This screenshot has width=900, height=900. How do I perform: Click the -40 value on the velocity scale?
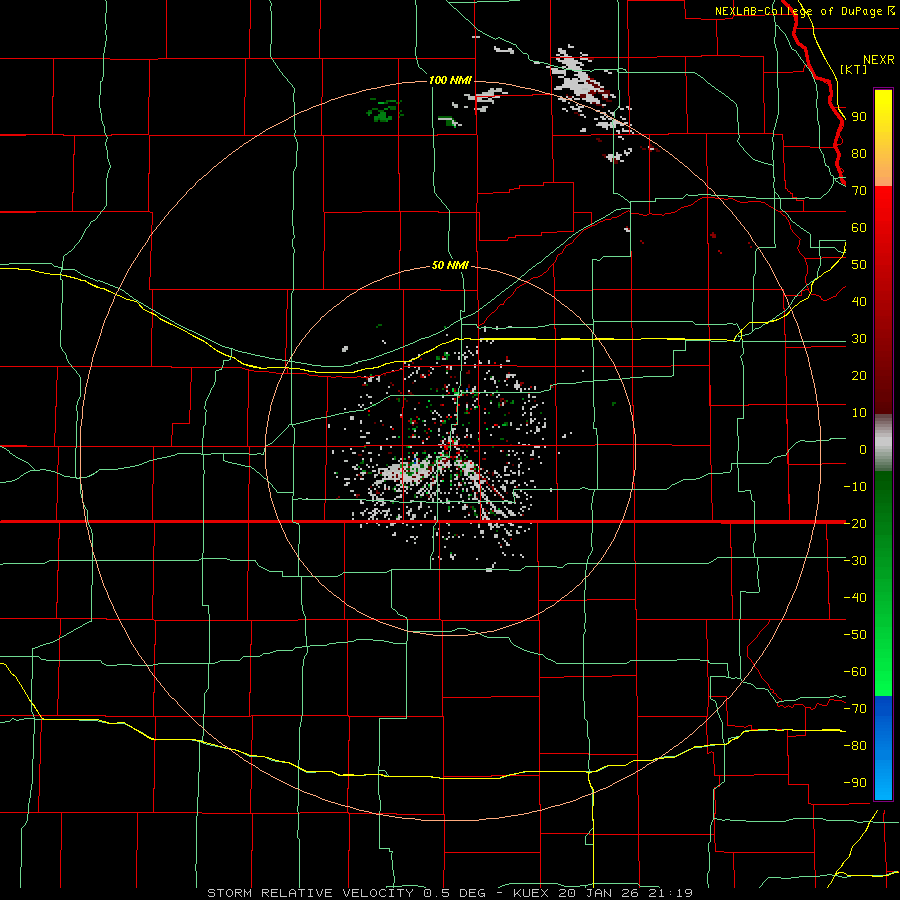(855, 598)
